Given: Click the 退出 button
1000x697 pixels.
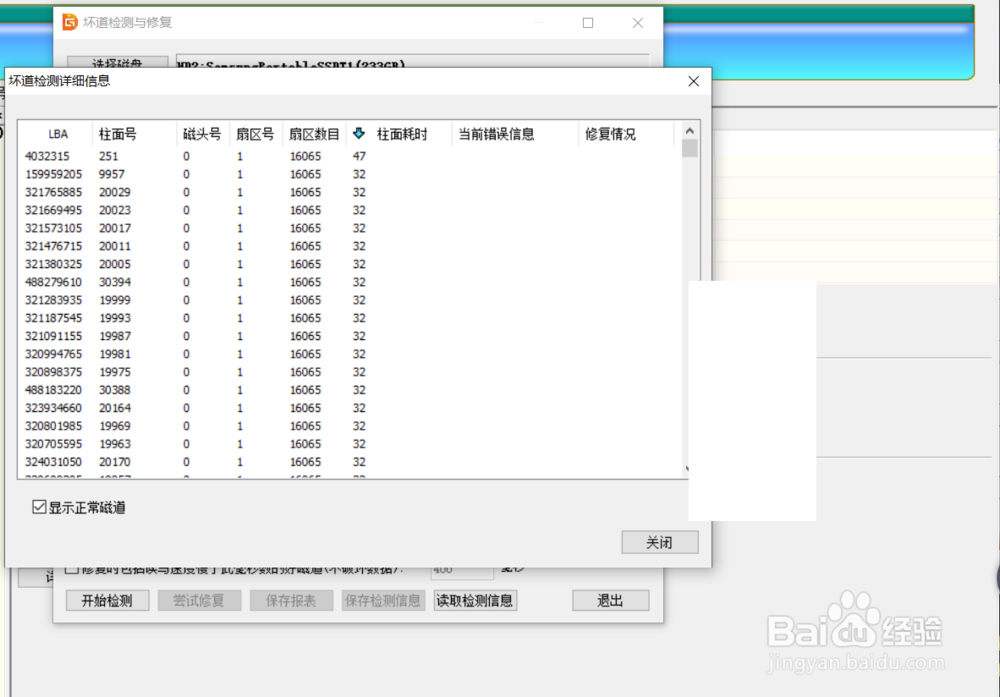Looking at the screenshot, I should click(x=610, y=600).
